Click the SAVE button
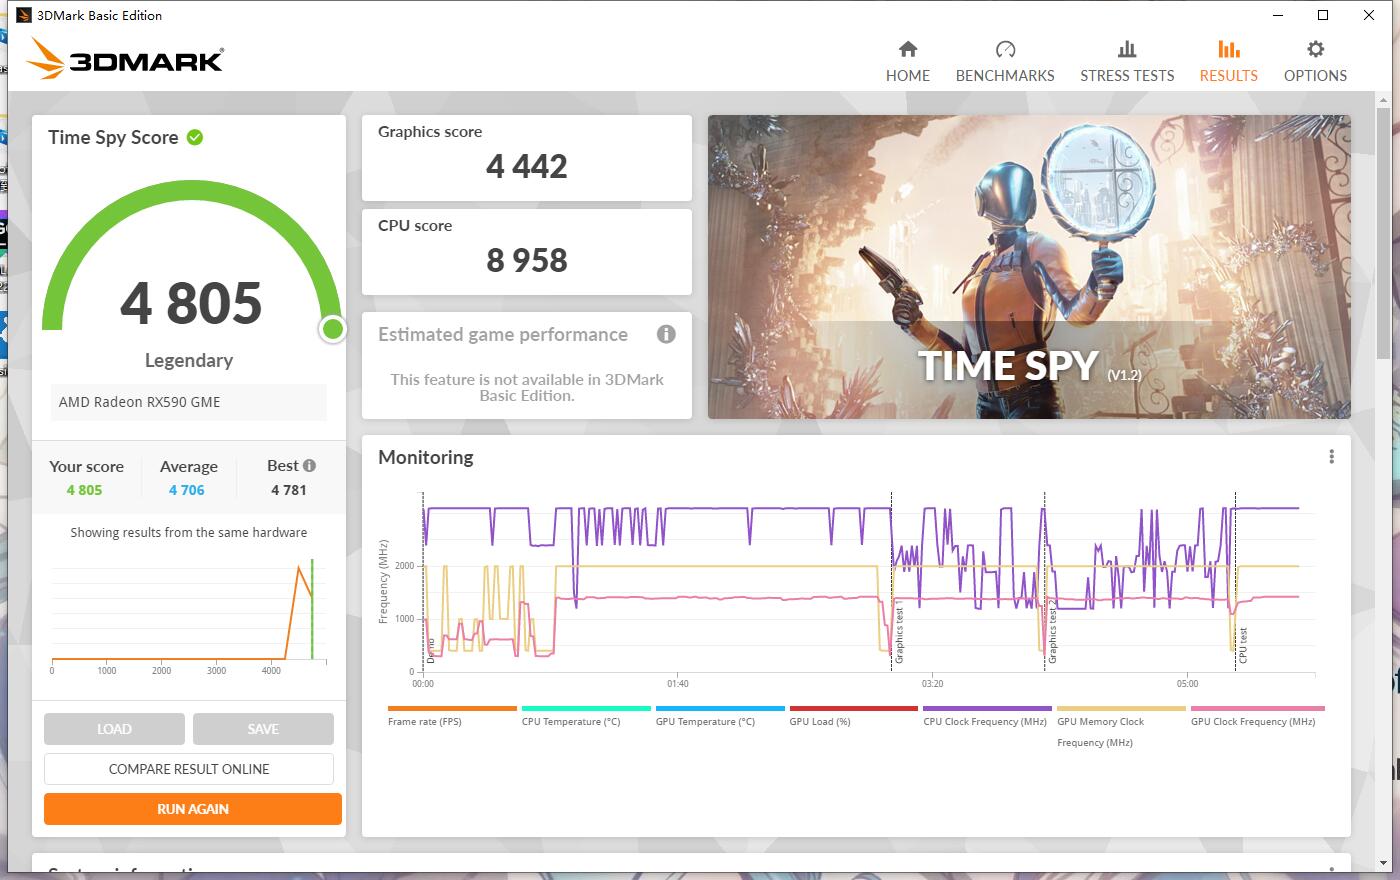Viewport: 1400px width, 880px height. [263, 729]
